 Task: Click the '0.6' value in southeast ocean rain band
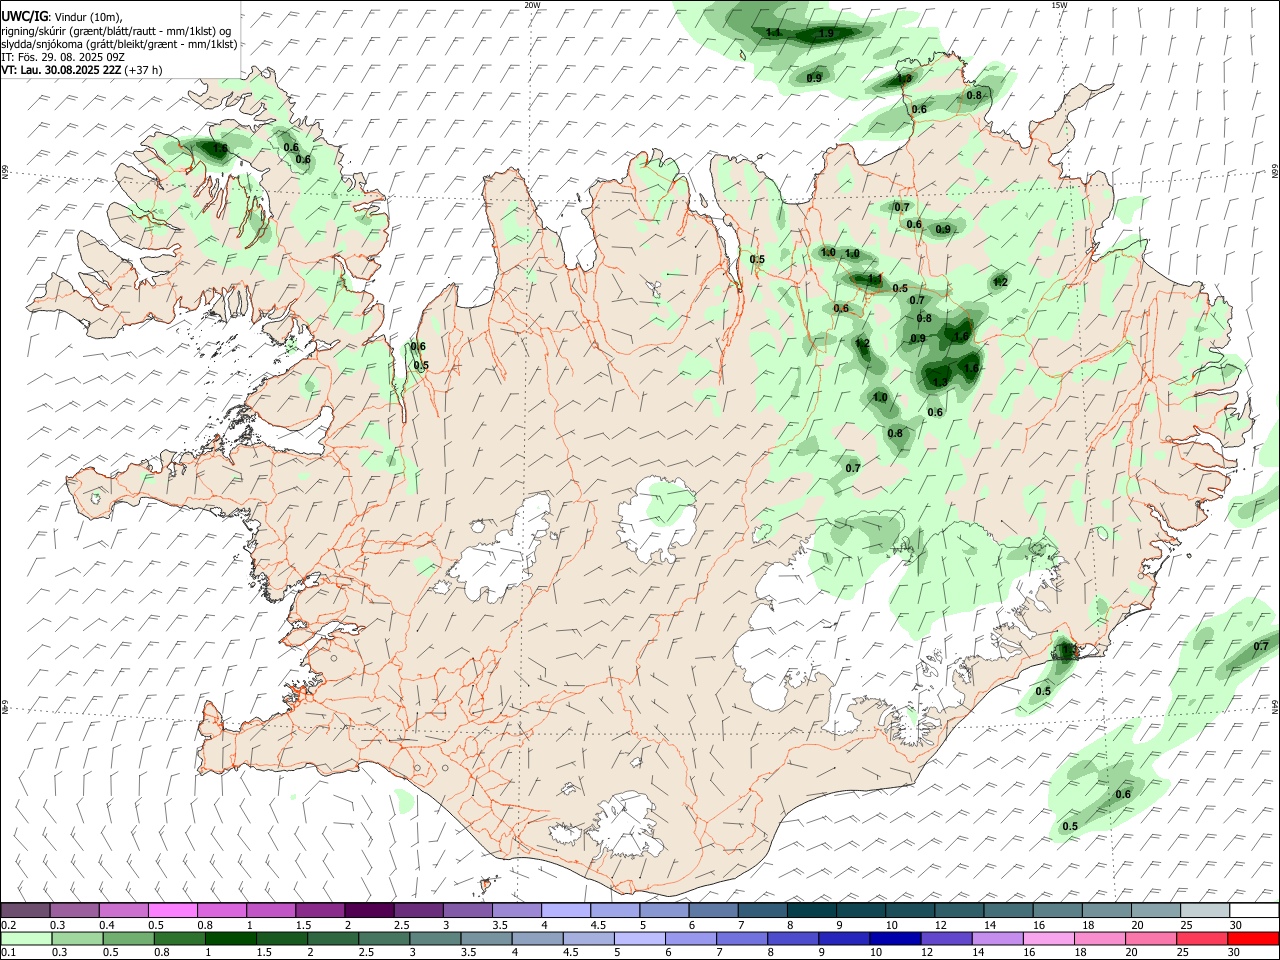tap(1123, 795)
